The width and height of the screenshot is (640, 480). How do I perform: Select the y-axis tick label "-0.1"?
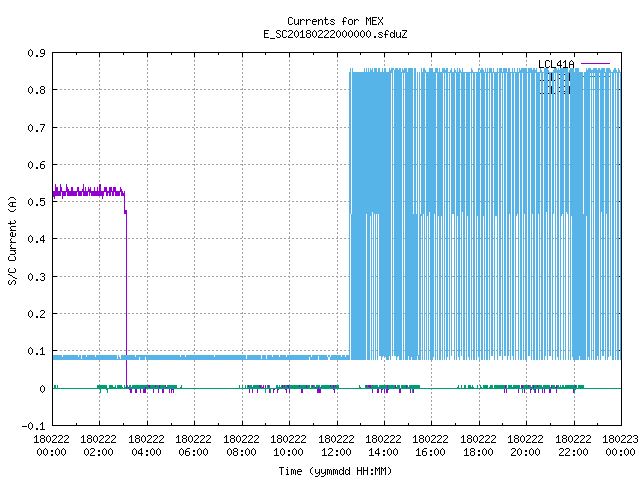pos(33,426)
